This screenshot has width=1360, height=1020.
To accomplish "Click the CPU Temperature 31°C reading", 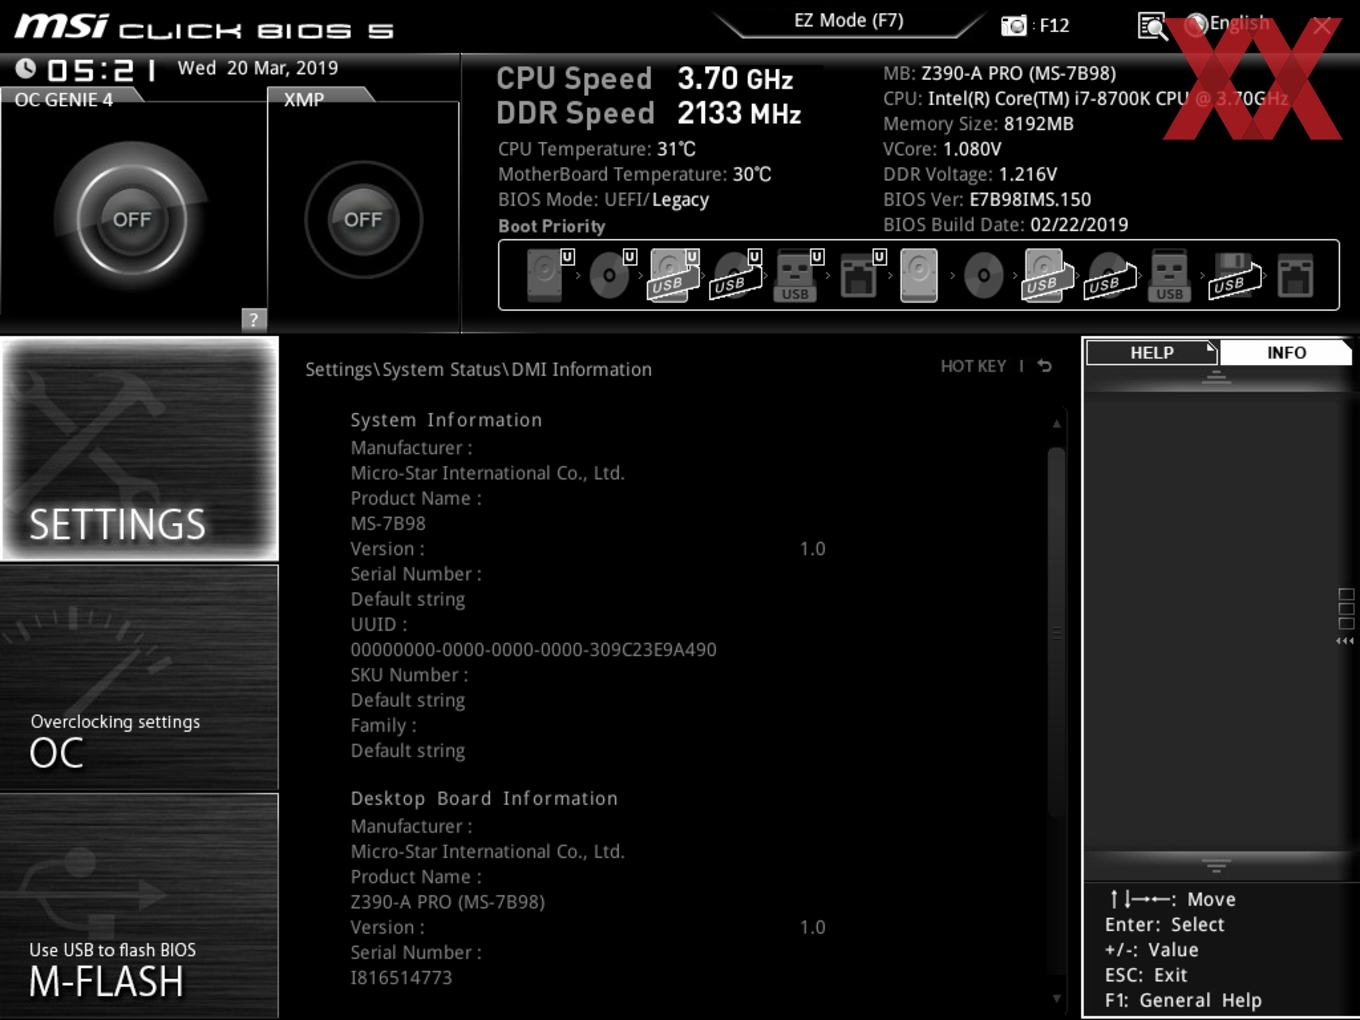I will click(x=597, y=149).
